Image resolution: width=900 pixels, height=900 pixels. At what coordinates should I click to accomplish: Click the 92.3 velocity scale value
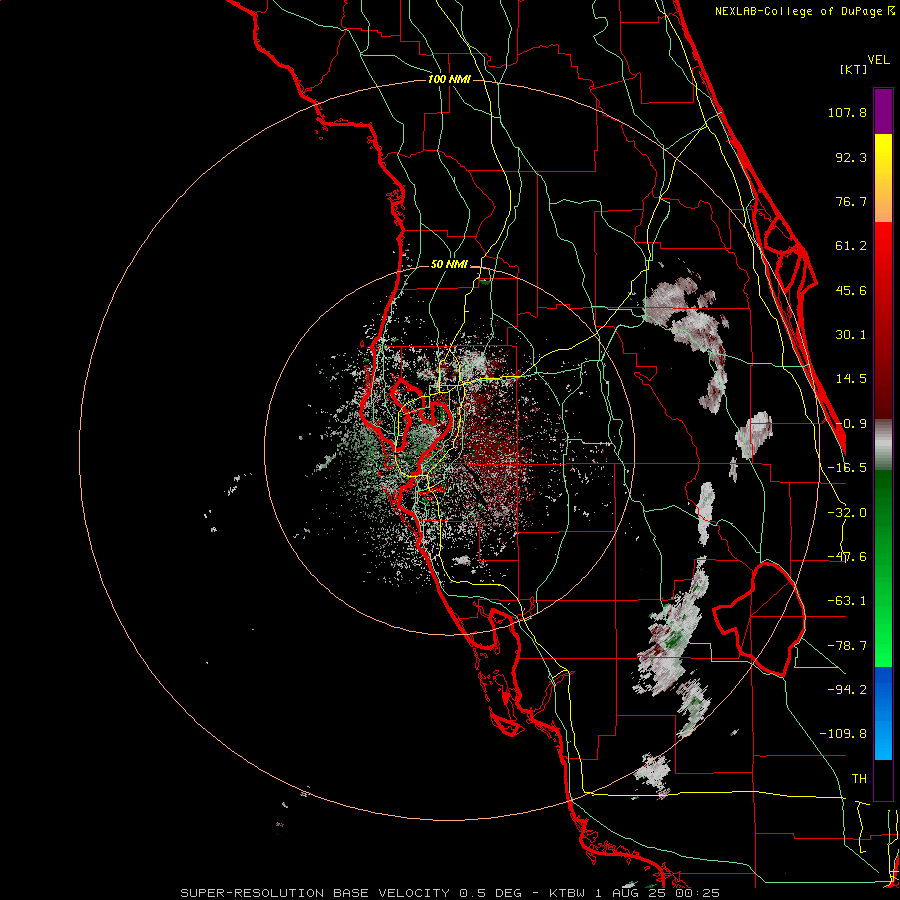pyautogui.click(x=851, y=157)
